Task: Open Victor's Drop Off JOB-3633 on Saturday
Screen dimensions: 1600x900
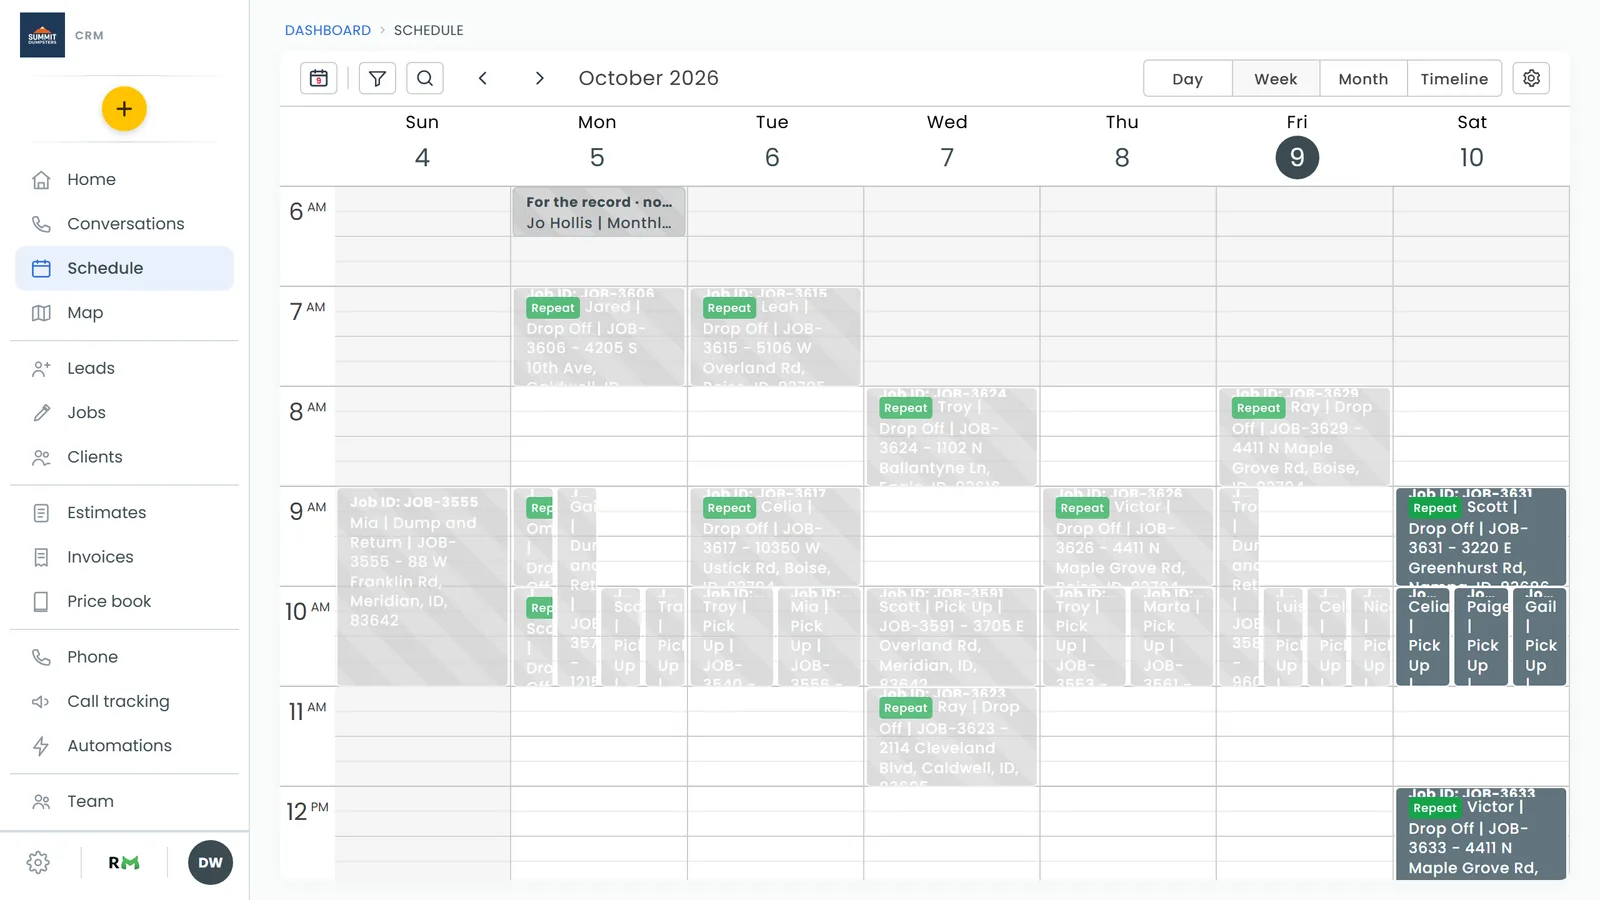Action: (1480, 834)
